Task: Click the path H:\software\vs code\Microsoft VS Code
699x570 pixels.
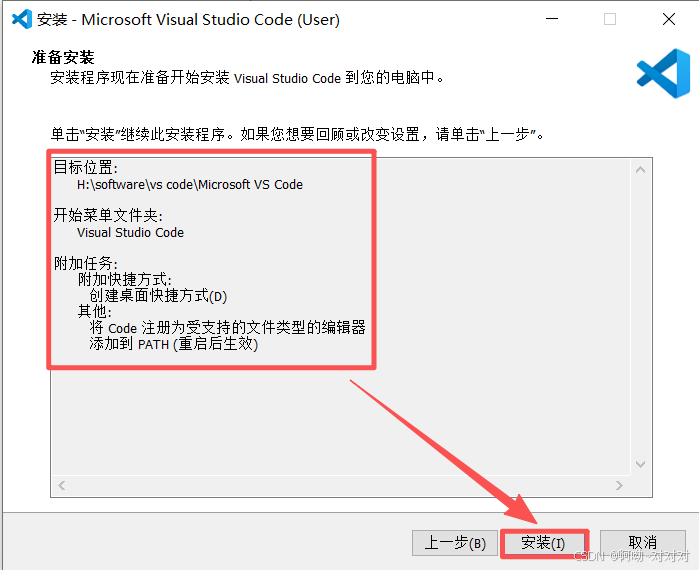Action: tap(189, 185)
